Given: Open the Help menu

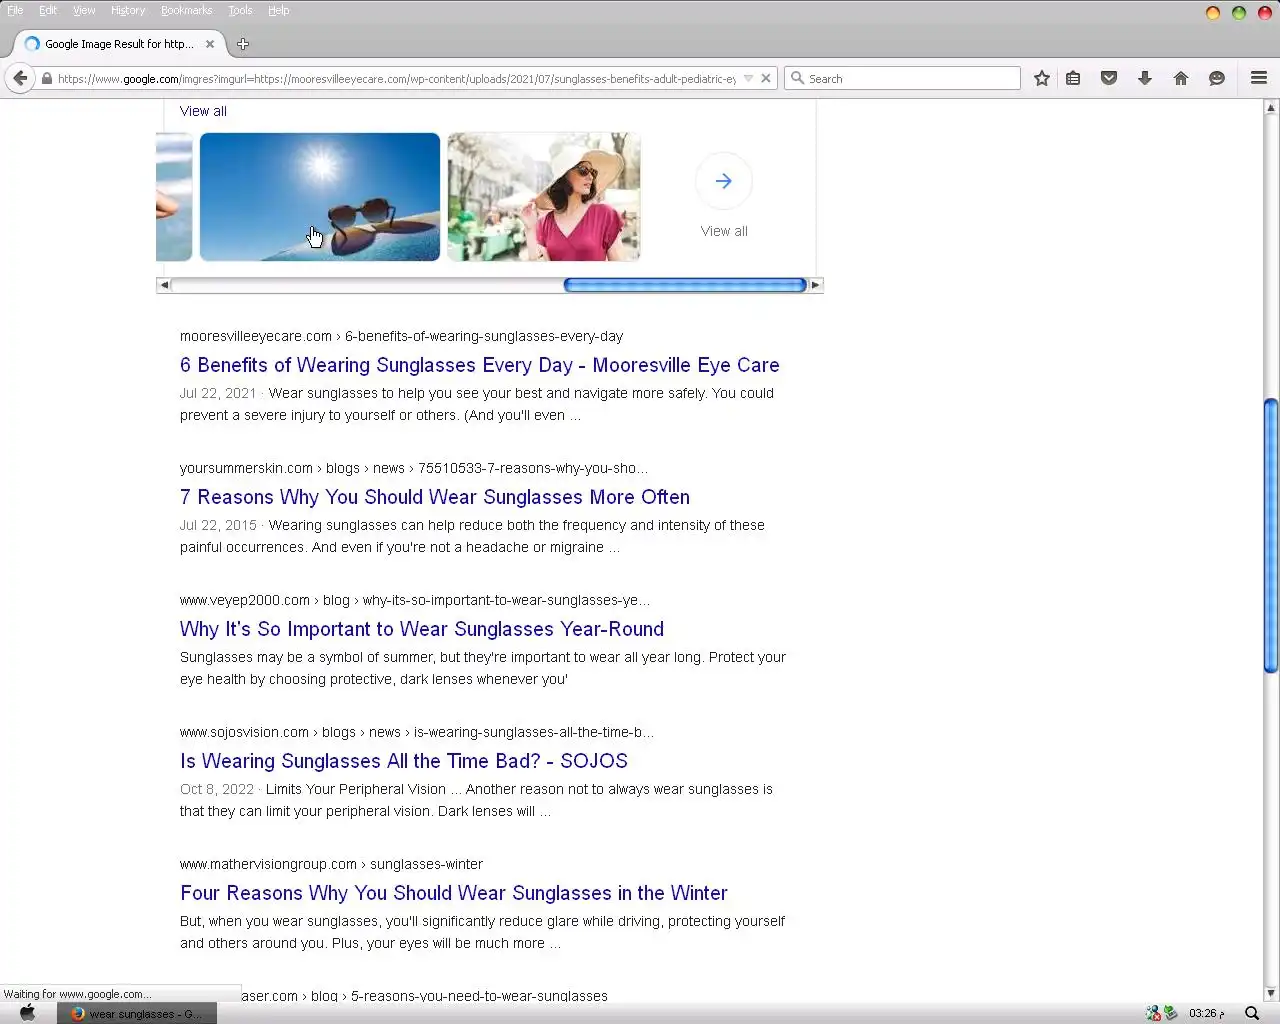Looking at the screenshot, I should [x=279, y=10].
